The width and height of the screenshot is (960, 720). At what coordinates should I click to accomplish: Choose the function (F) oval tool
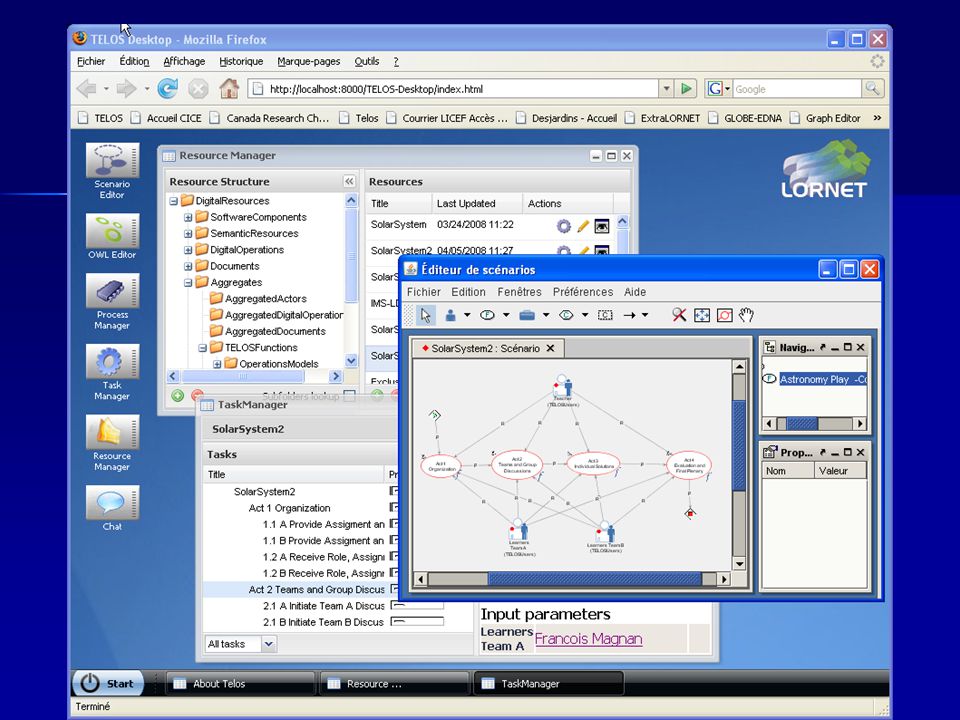(x=487, y=315)
